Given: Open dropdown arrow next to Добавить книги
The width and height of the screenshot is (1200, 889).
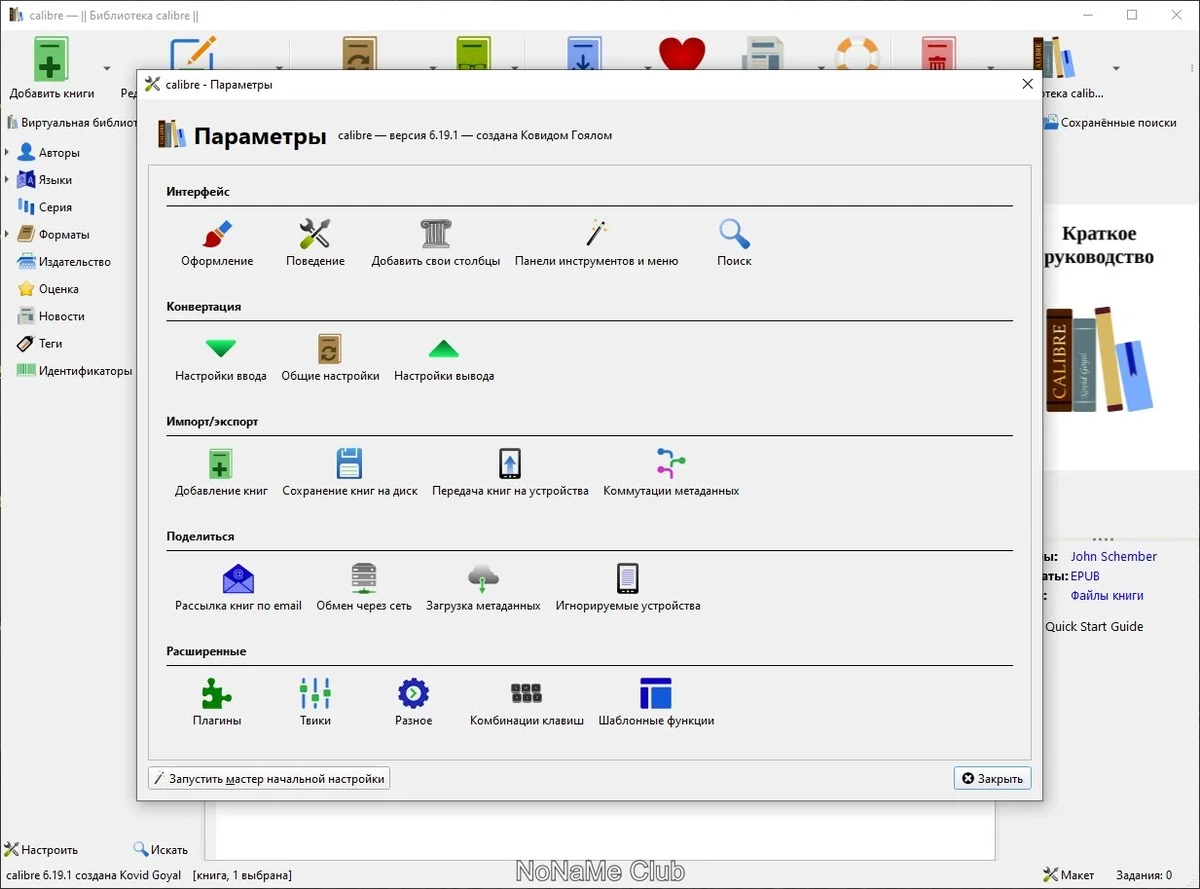Looking at the screenshot, I should pyautogui.click(x=107, y=69).
